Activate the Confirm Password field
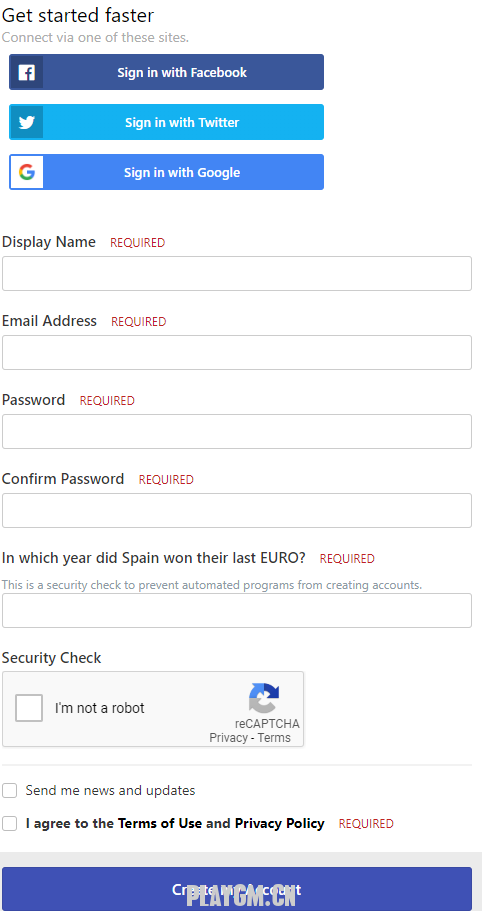 pos(237,511)
